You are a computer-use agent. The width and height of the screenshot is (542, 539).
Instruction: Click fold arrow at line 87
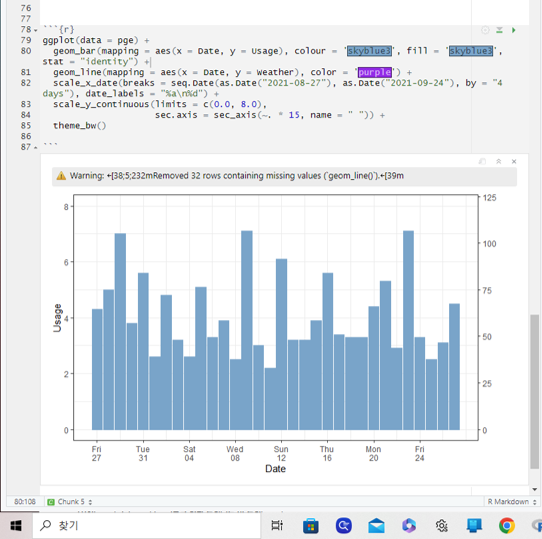click(x=36, y=148)
